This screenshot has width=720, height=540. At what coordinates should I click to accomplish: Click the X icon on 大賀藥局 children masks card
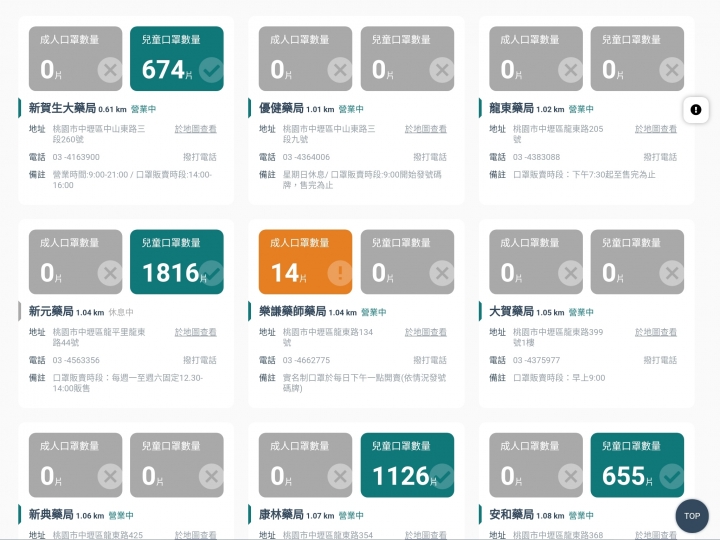point(672,274)
